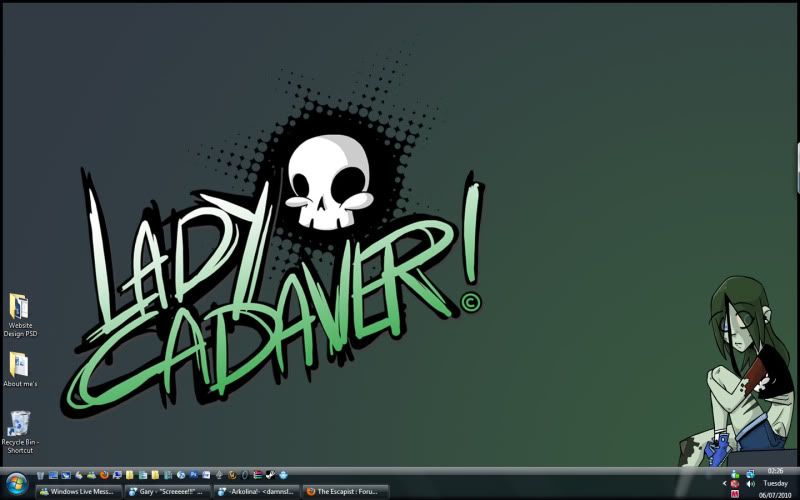Click the Messenger buddy tray icon
800x500 pixels.
(x=735, y=474)
